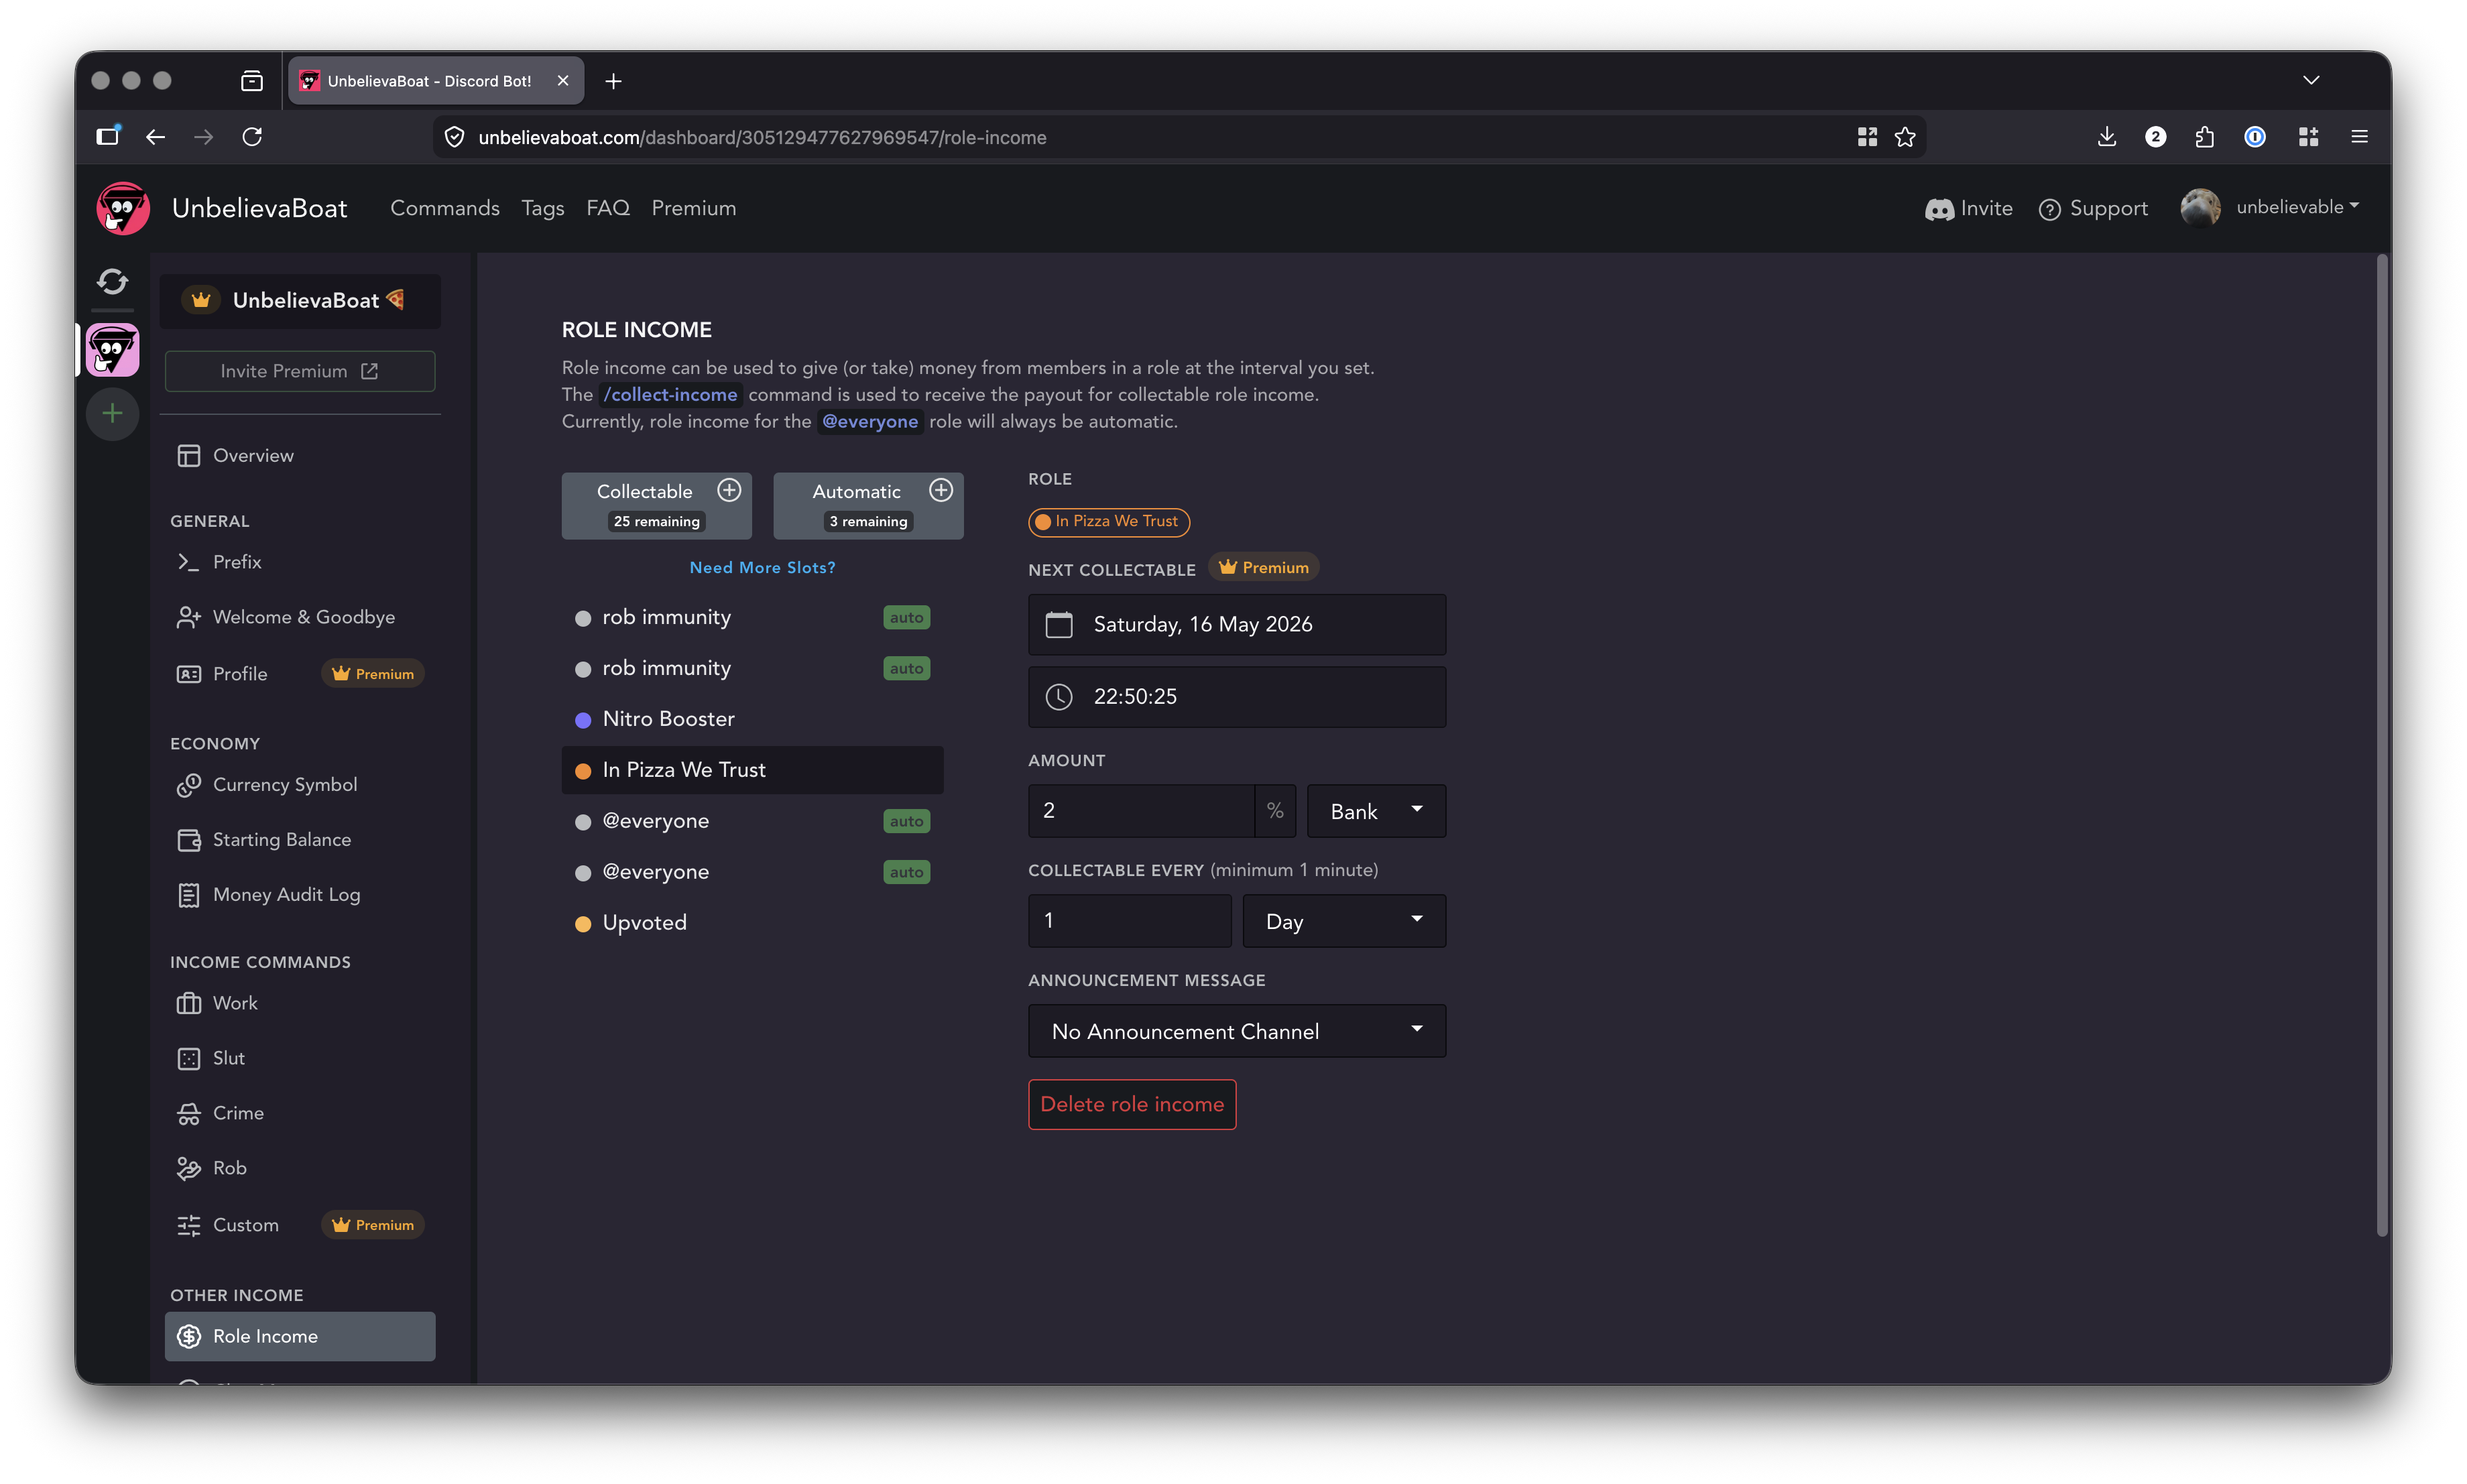Close the UnbelievaBoat browser tab
Image resolution: width=2467 pixels, height=1484 pixels.
tap(563, 81)
